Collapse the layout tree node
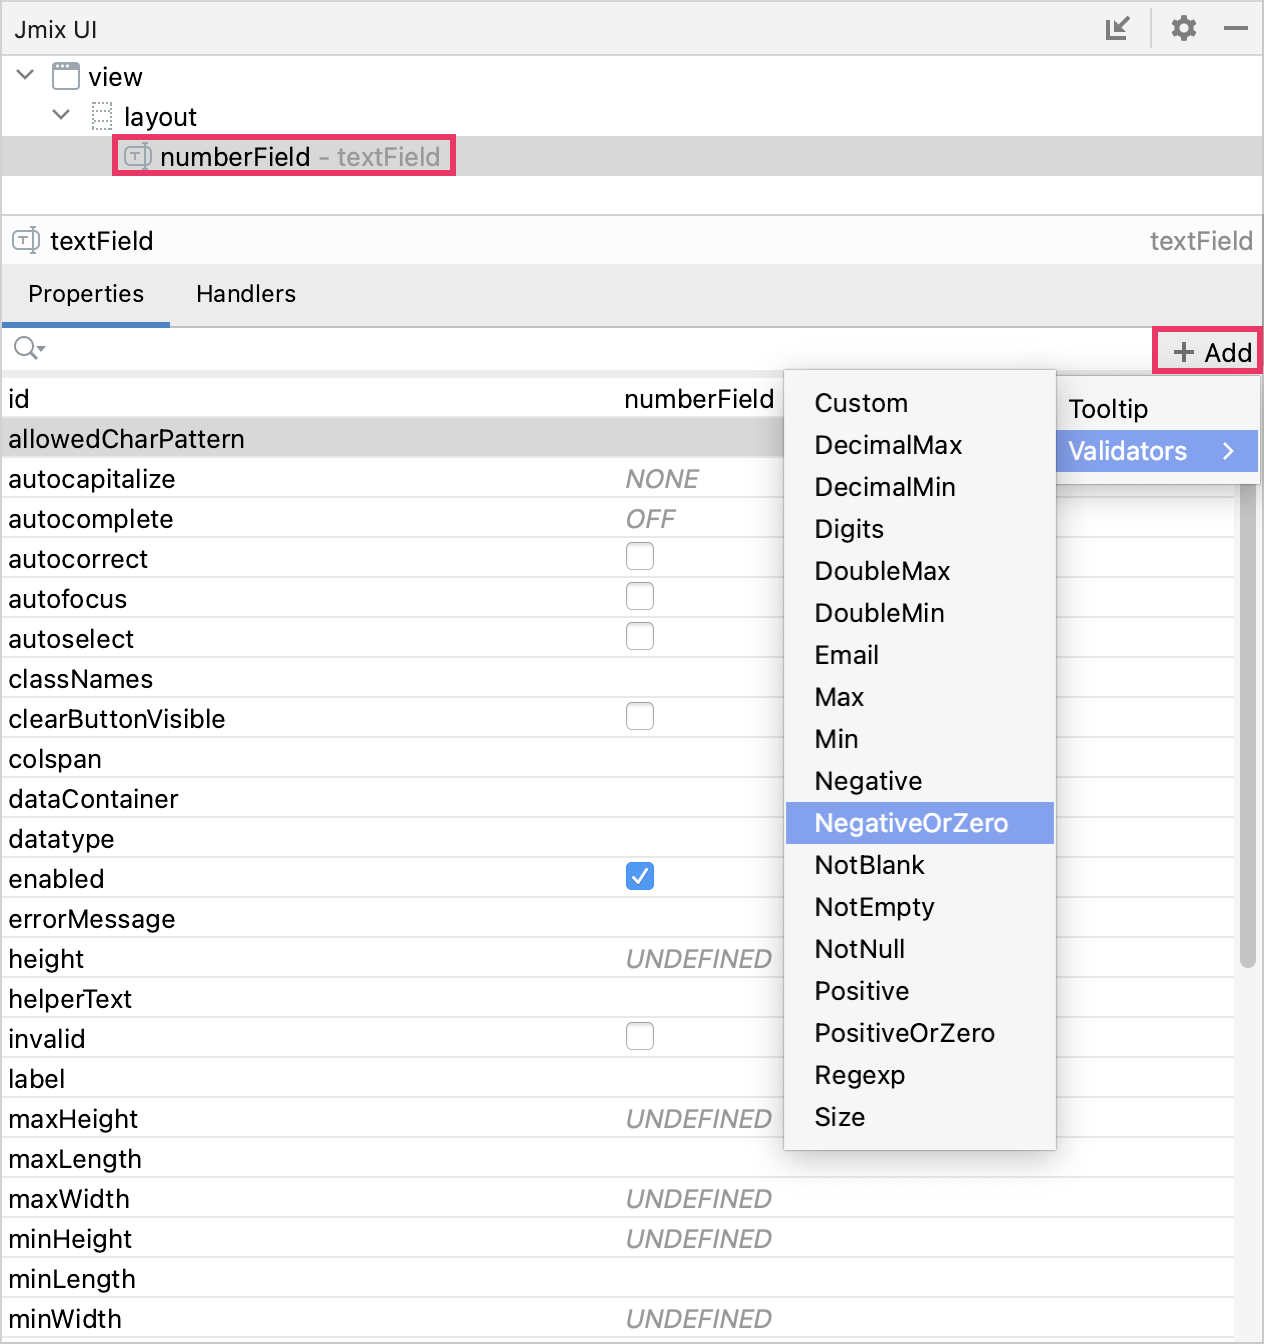This screenshot has height=1344, width=1264. 60,115
